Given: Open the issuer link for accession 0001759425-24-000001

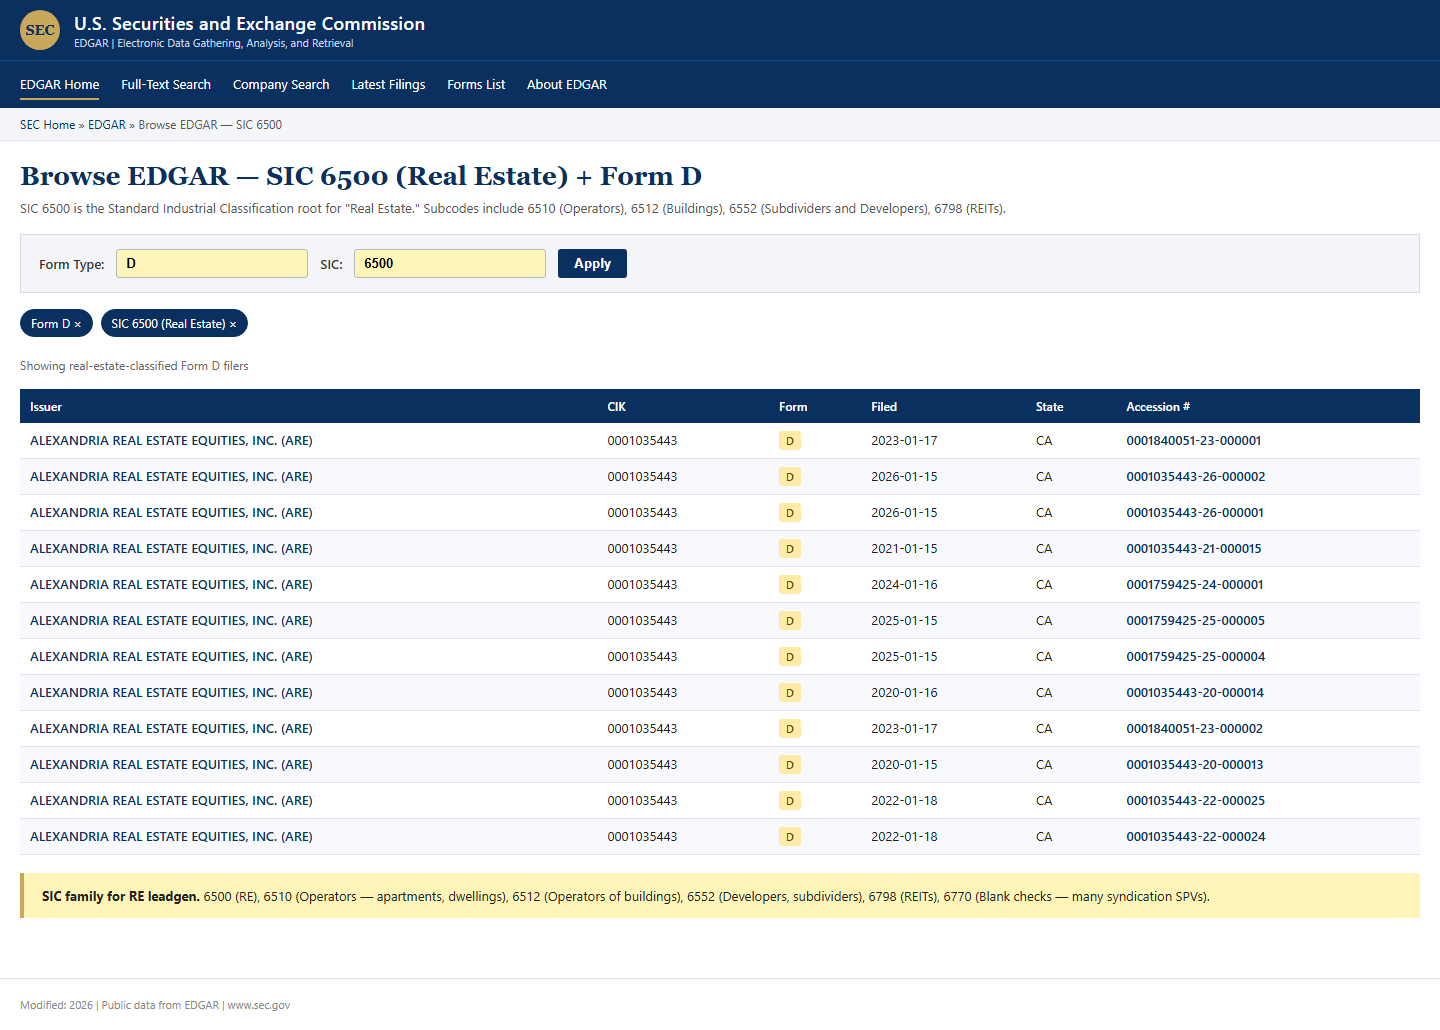Looking at the screenshot, I should (x=171, y=585).
